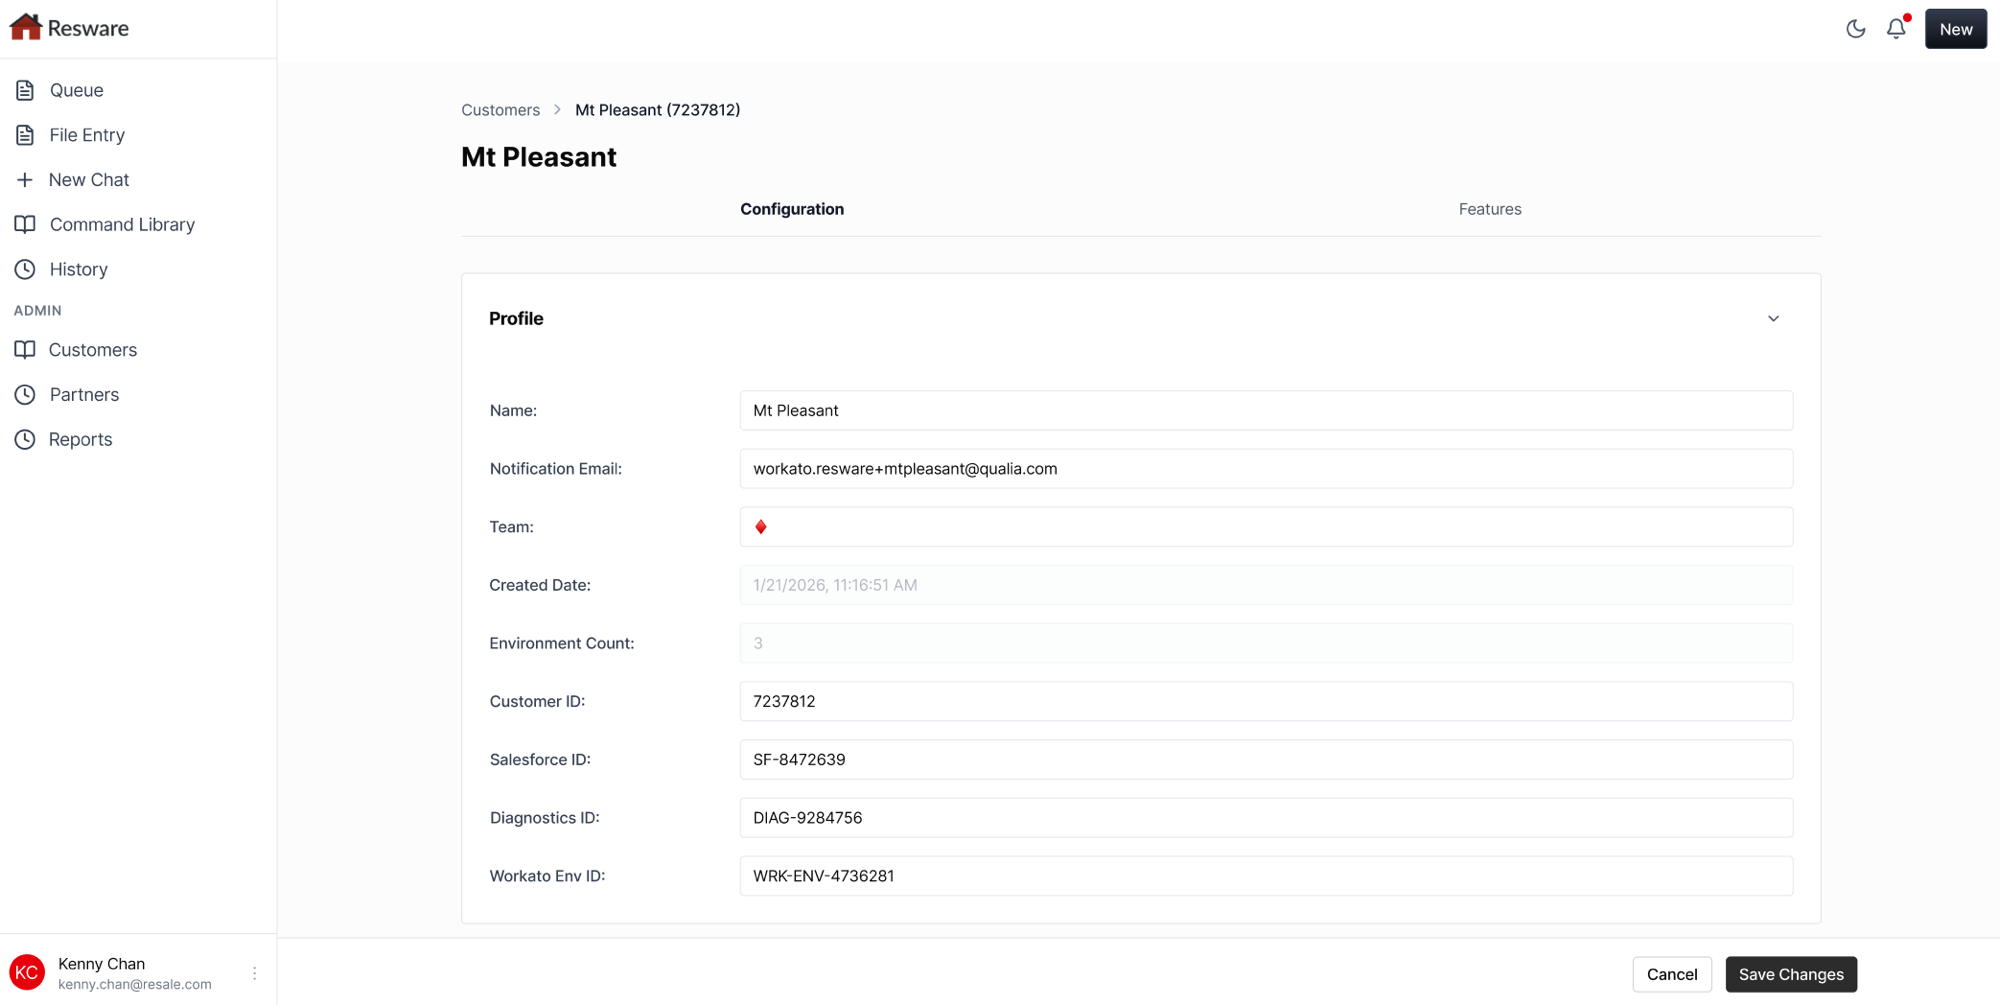Viewport: 2000px width, 1005px height.
Task: Open the Reports clock icon
Action: pyautogui.click(x=25, y=439)
